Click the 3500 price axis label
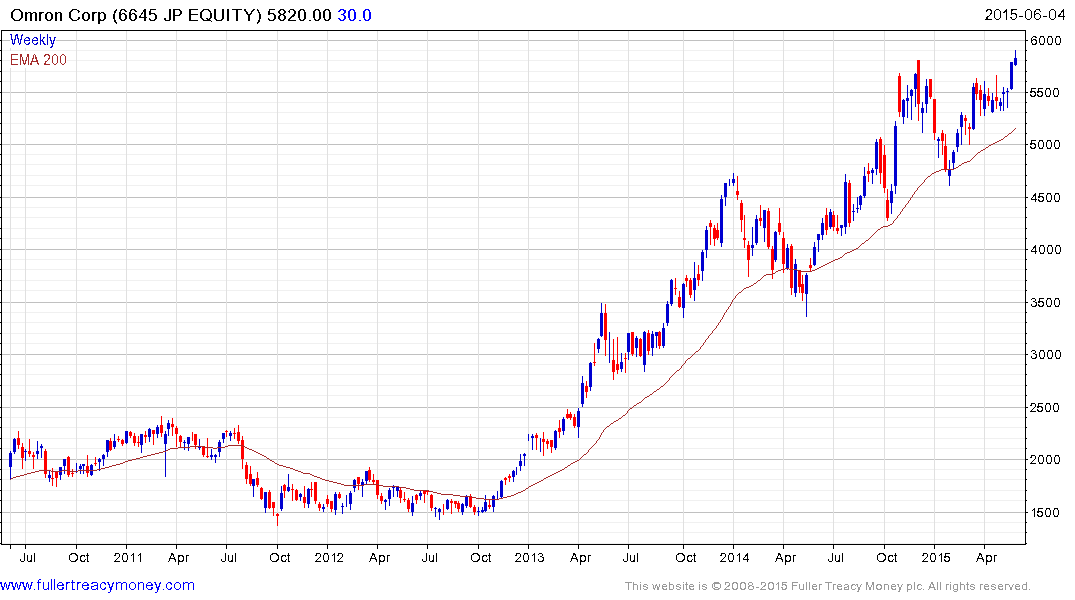Viewport: 1075px width, 600px height. (x=1046, y=302)
